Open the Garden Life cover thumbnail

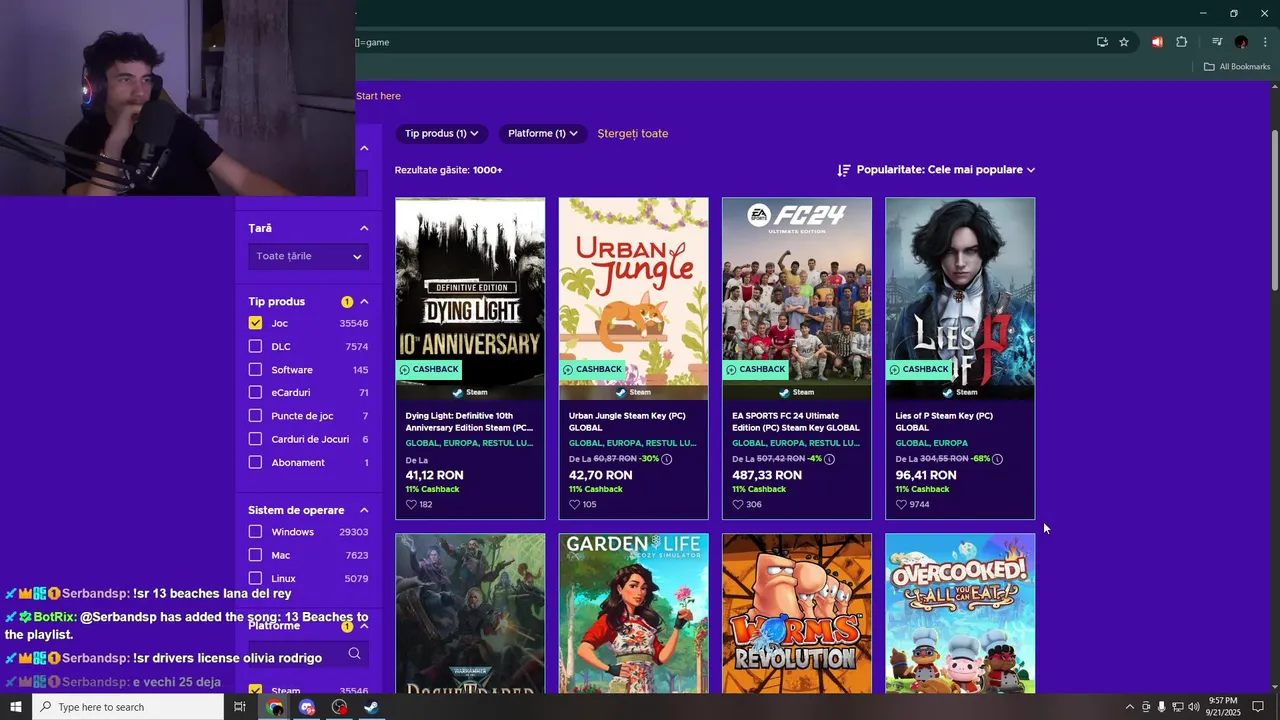(x=633, y=613)
